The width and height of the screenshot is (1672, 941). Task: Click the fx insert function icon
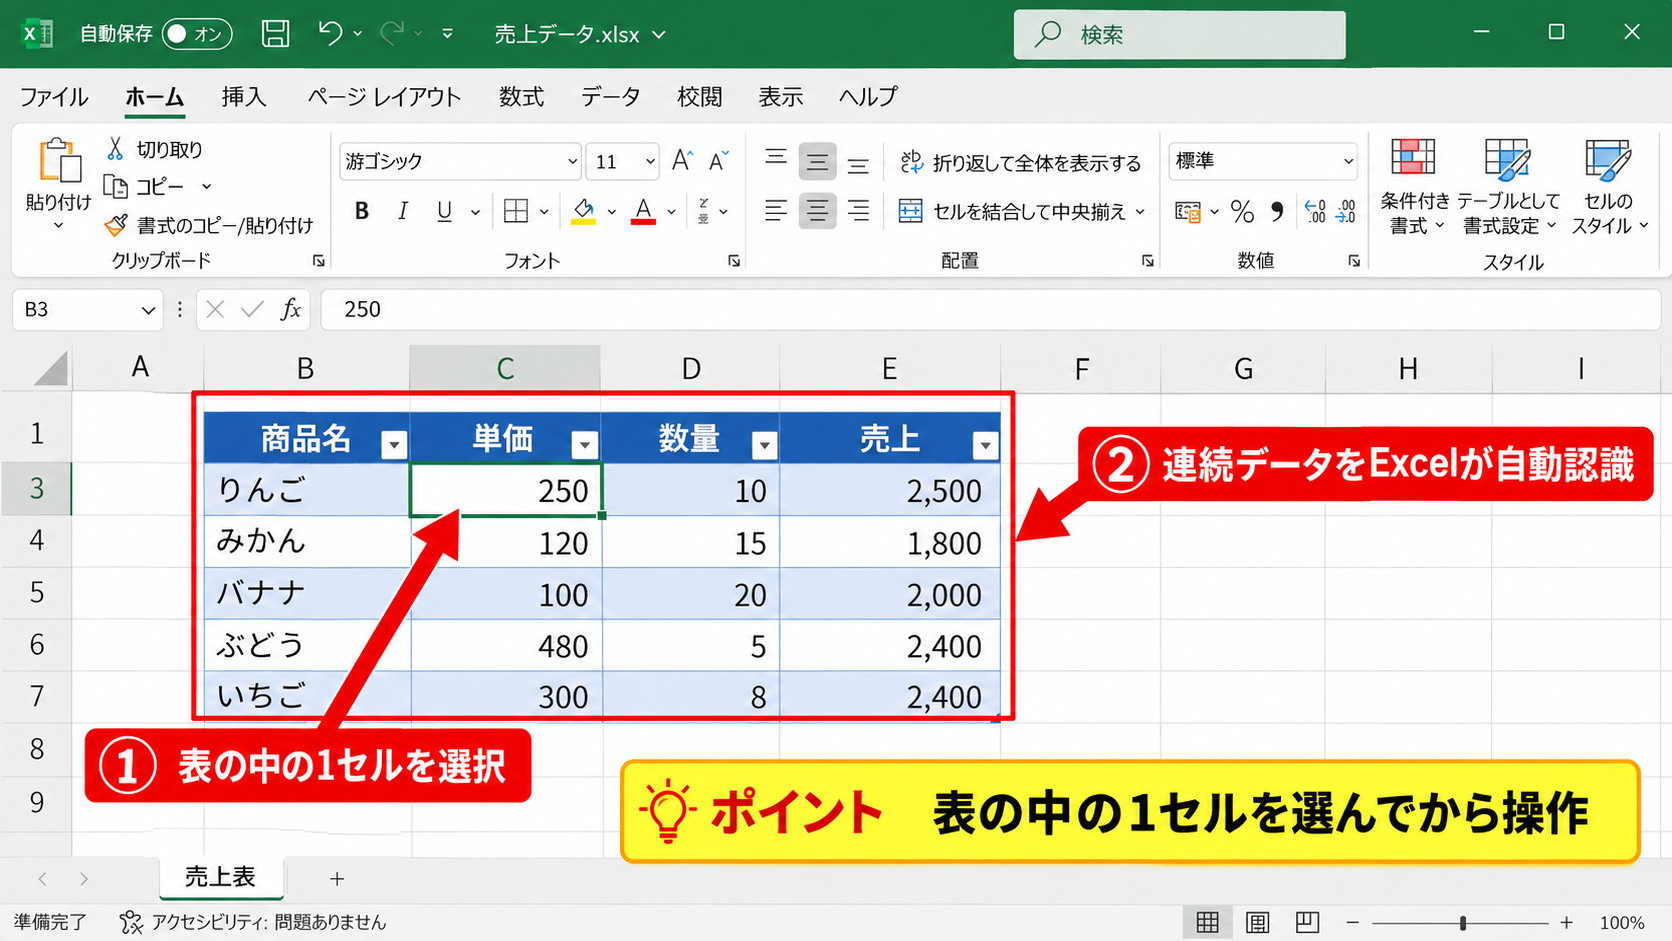coord(291,309)
